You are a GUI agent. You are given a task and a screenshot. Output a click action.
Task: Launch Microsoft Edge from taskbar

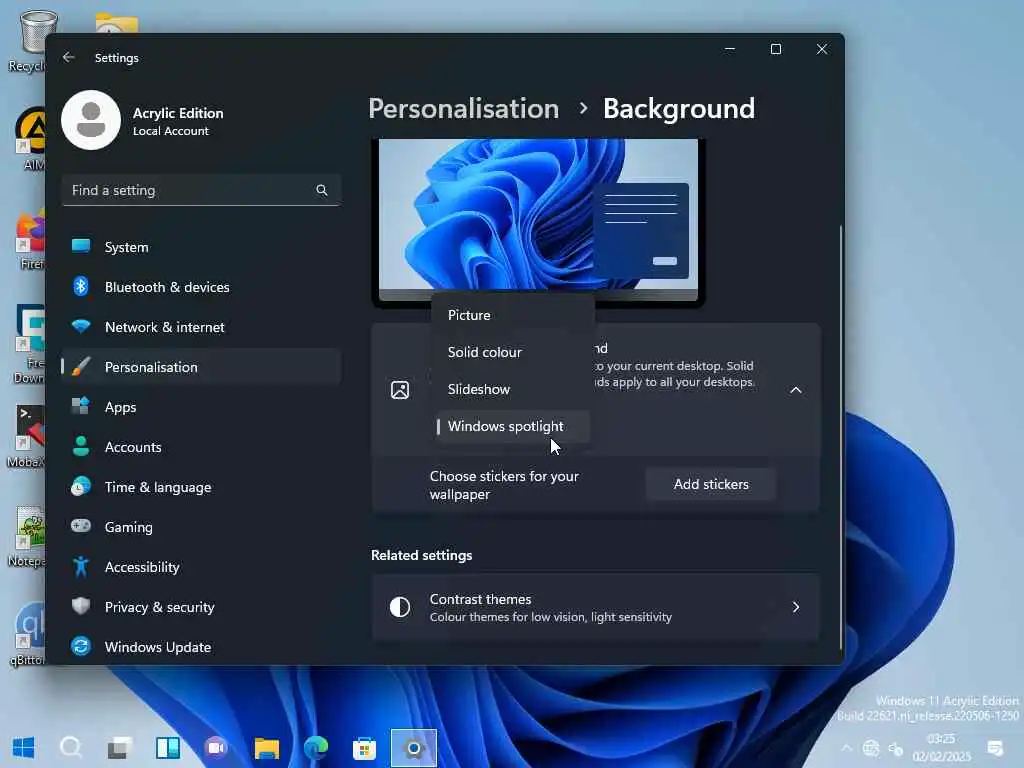tap(315, 747)
